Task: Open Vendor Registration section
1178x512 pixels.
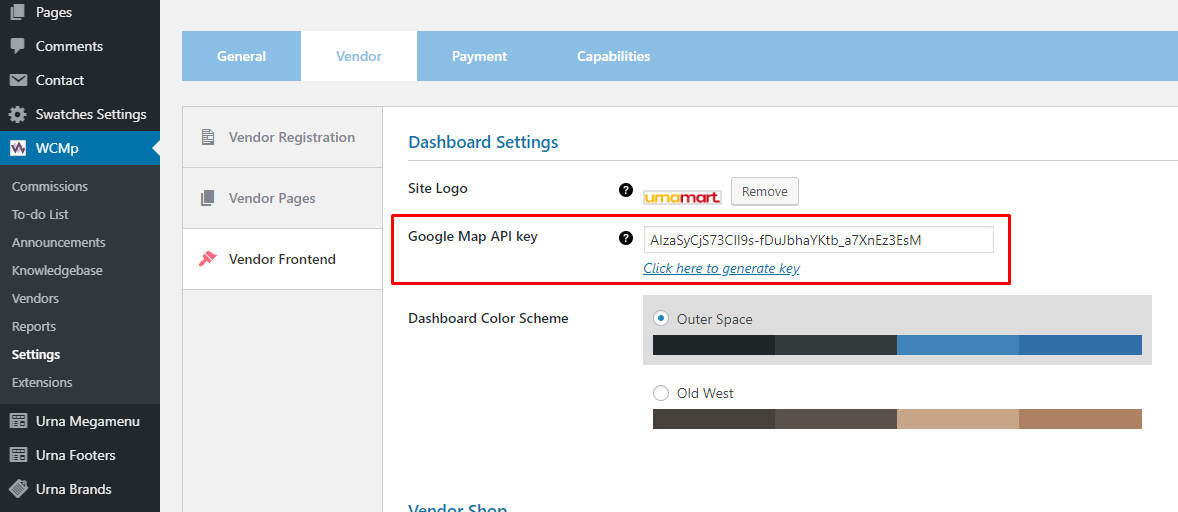Action: coord(282,137)
